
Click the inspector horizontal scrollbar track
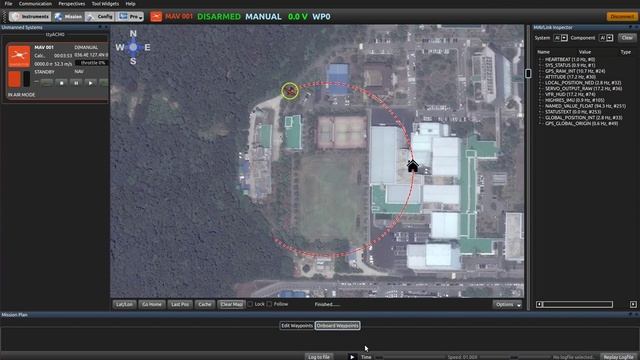tap(578, 304)
